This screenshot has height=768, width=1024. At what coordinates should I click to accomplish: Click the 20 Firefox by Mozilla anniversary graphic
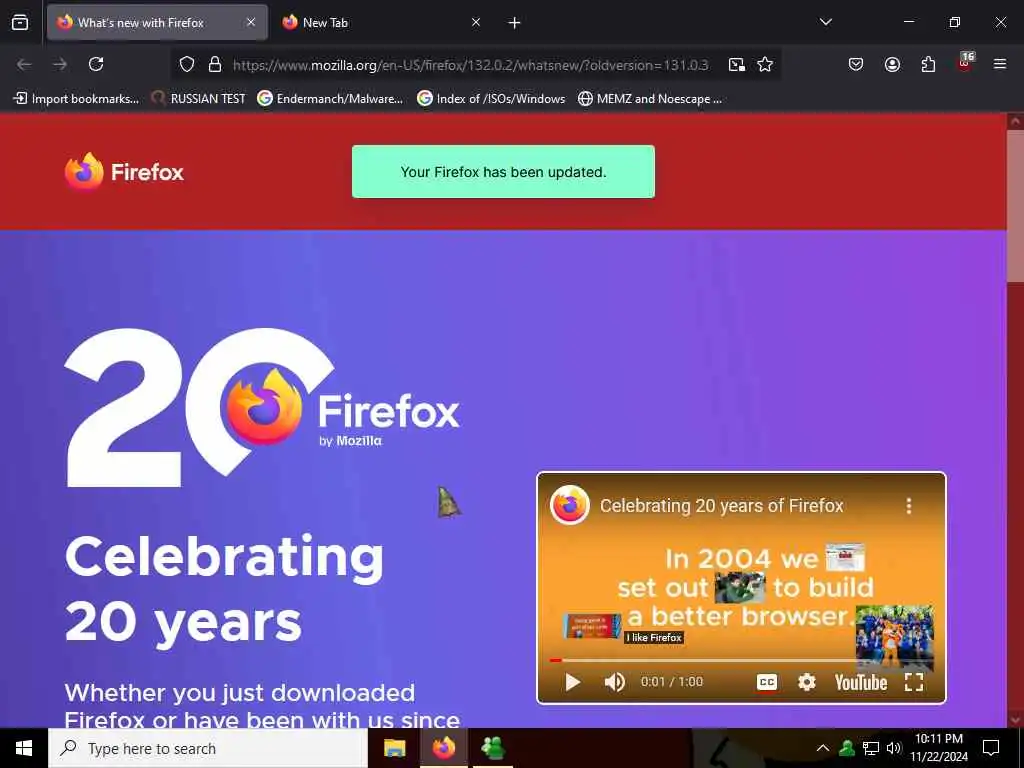pyautogui.click(x=262, y=408)
